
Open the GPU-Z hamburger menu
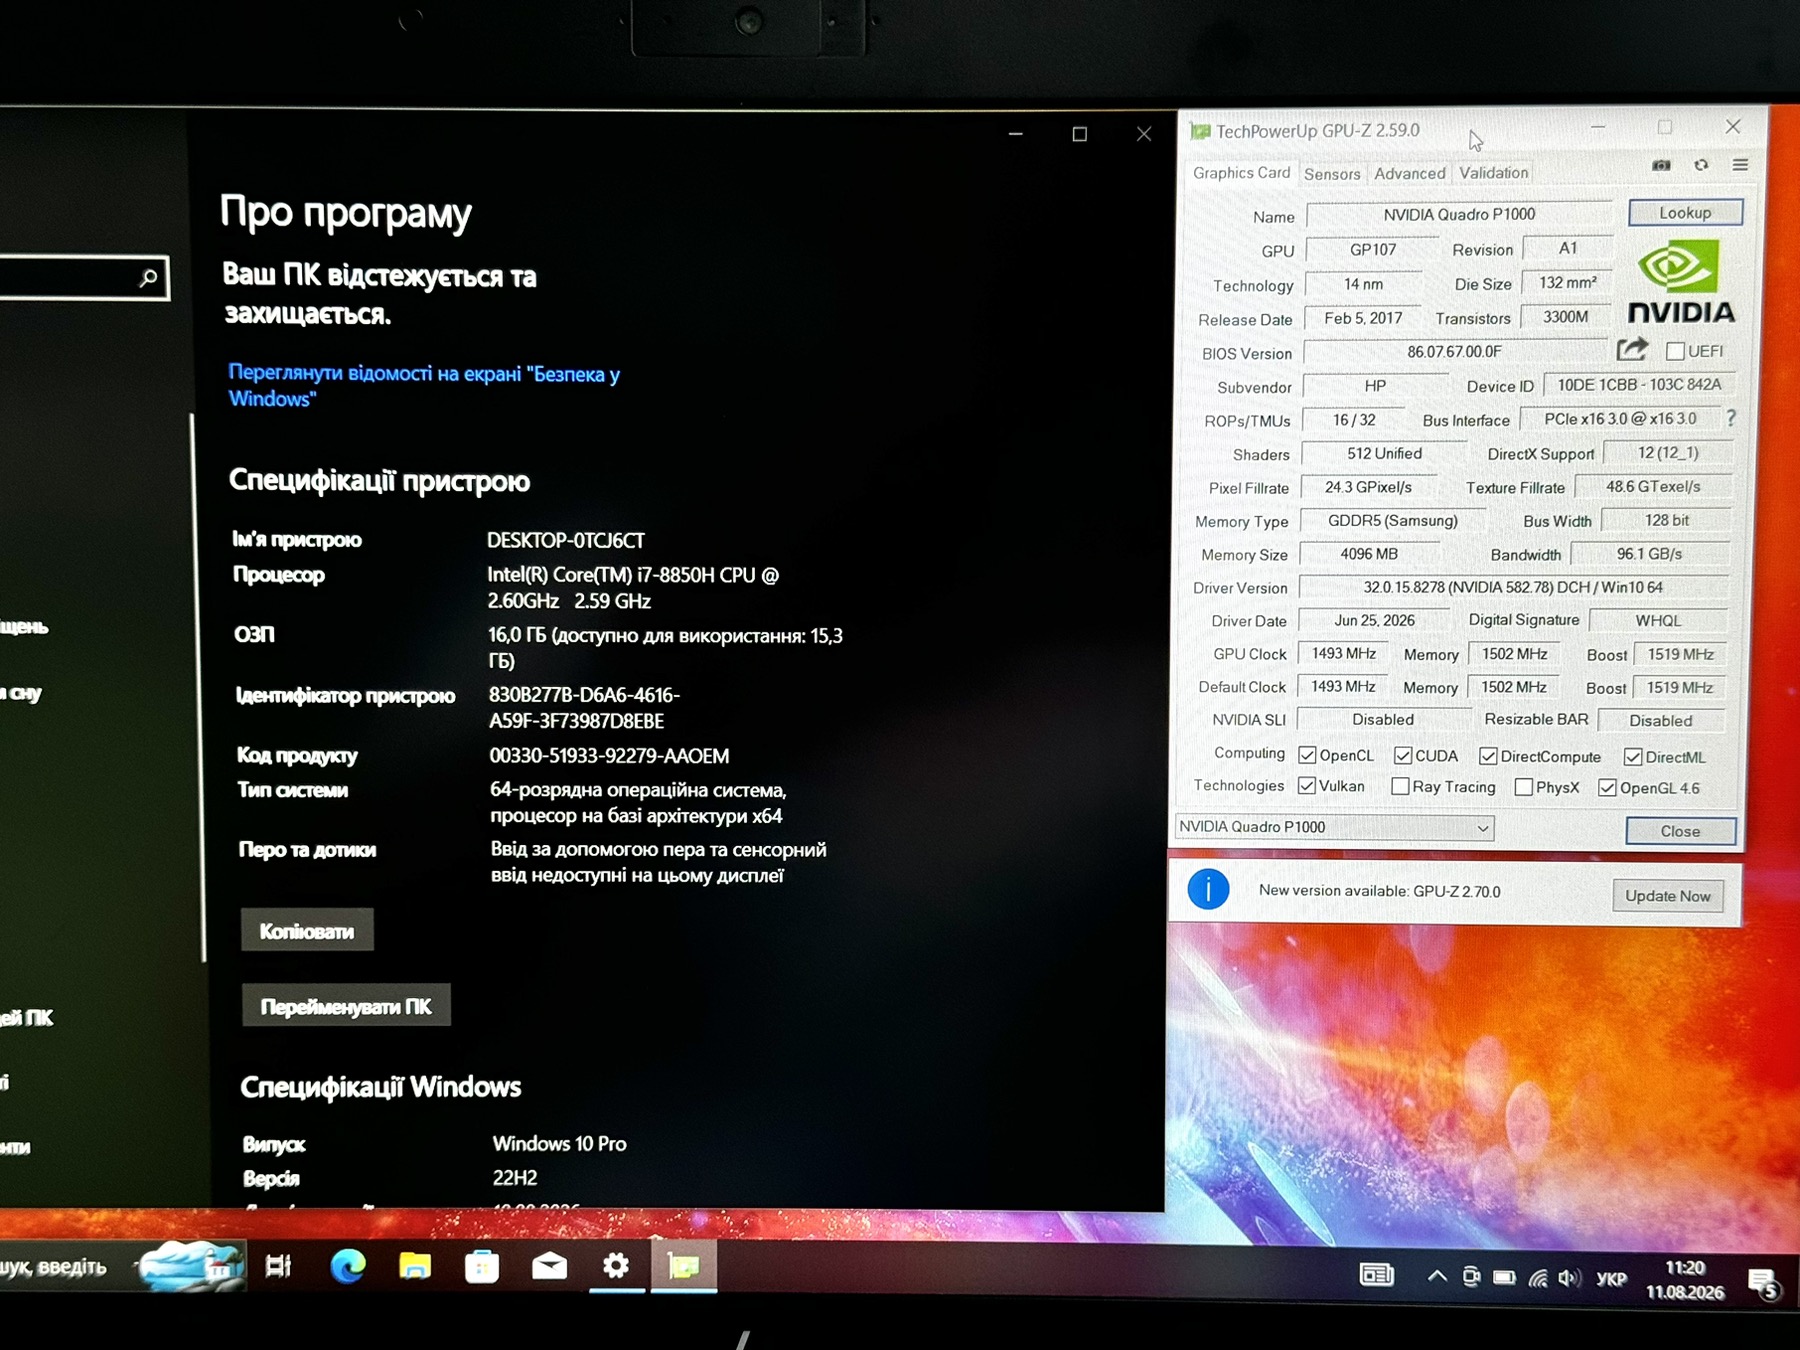point(1740,165)
